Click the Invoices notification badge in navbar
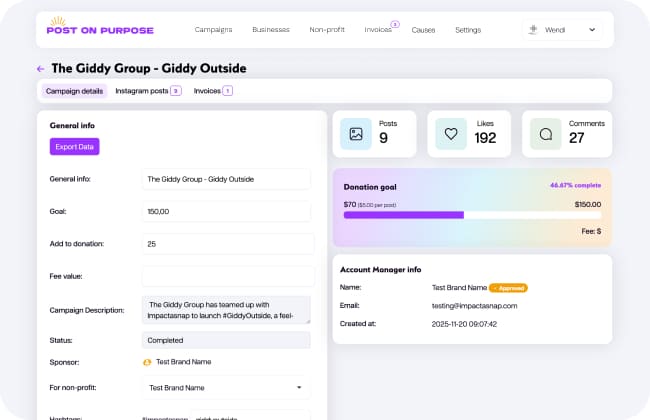Viewport: 650px width, 420px height. [x=394, y=24]
